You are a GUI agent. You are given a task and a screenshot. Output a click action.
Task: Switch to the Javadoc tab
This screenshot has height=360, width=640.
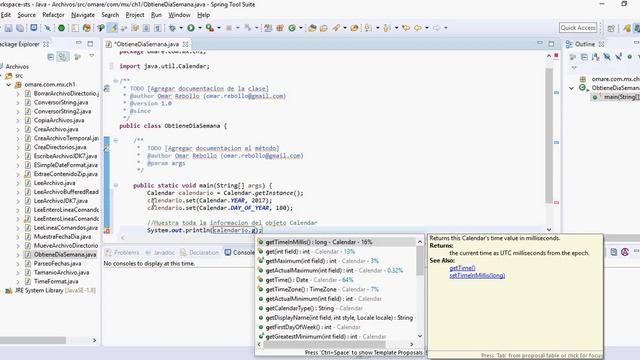[160, 253]
